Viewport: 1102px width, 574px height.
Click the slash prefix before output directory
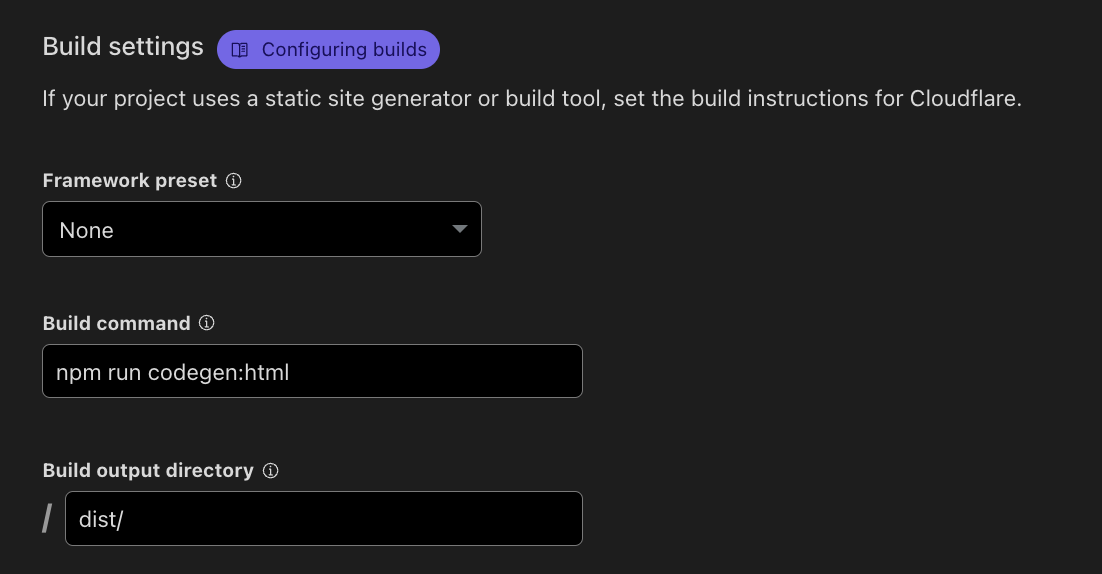click(47, 518)
